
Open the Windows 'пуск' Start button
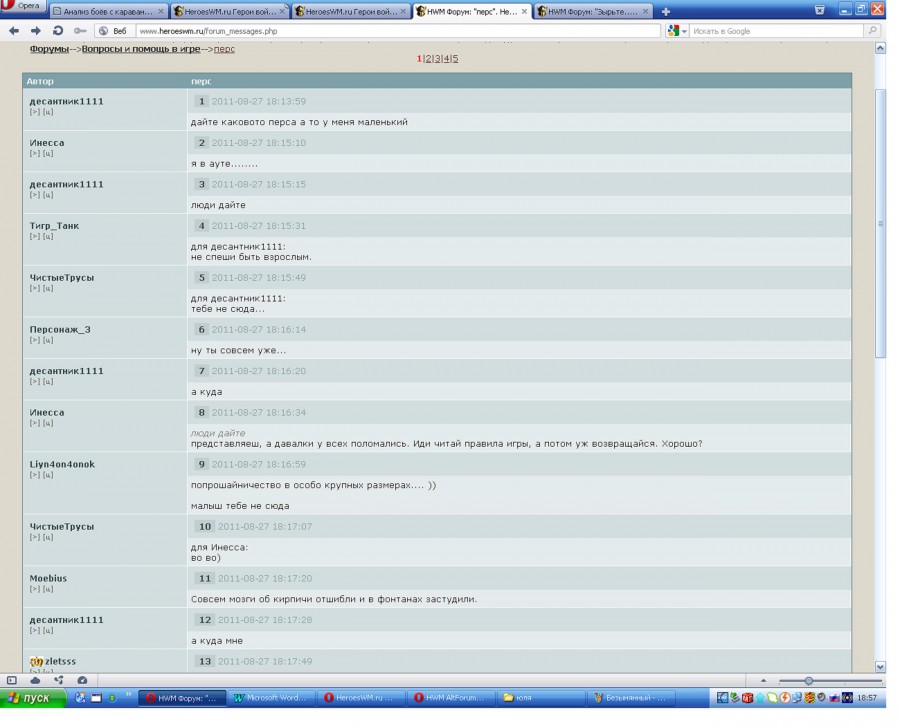(31, 697)
